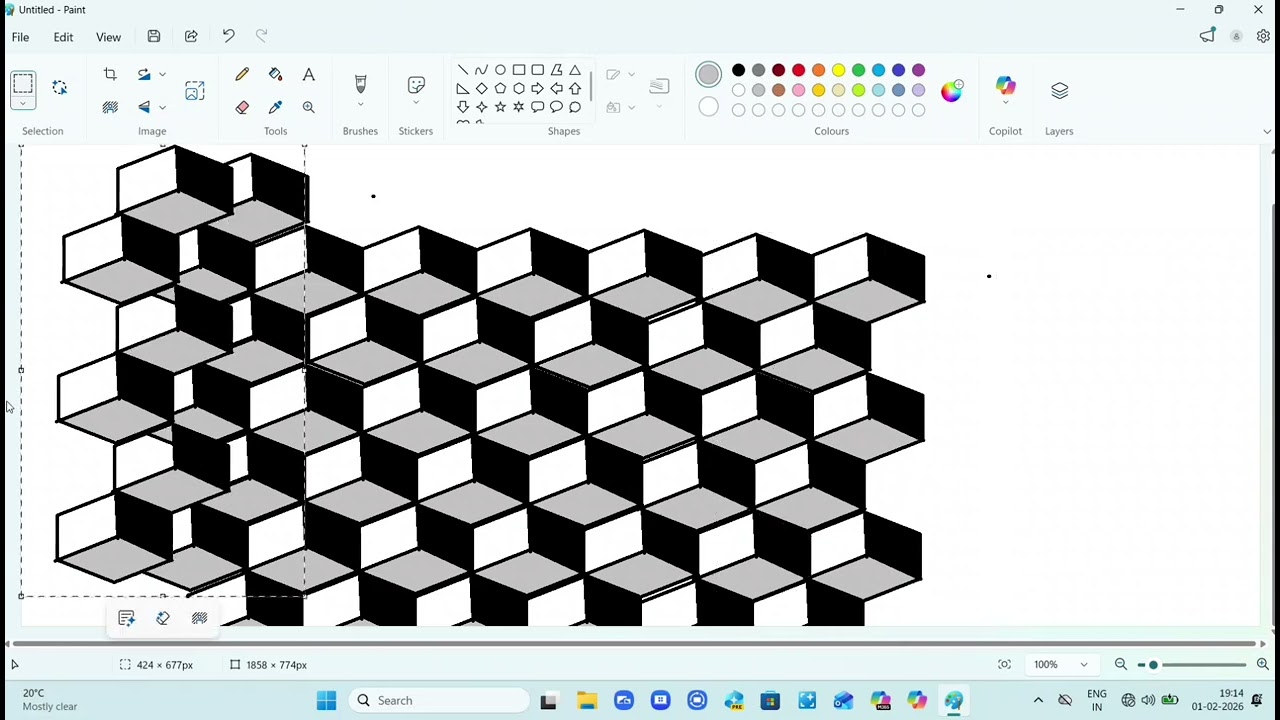Viewport: 1280px width, 720px height.
Task: Select the Eraser tool
Action: 242,107
